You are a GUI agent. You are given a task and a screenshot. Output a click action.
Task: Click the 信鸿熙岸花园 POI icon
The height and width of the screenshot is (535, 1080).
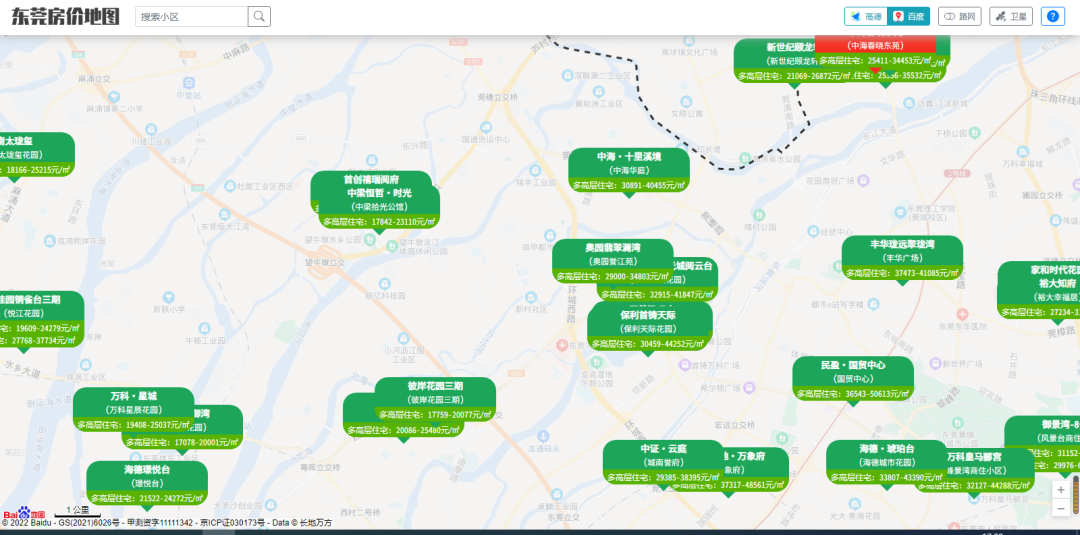(50, 241)
